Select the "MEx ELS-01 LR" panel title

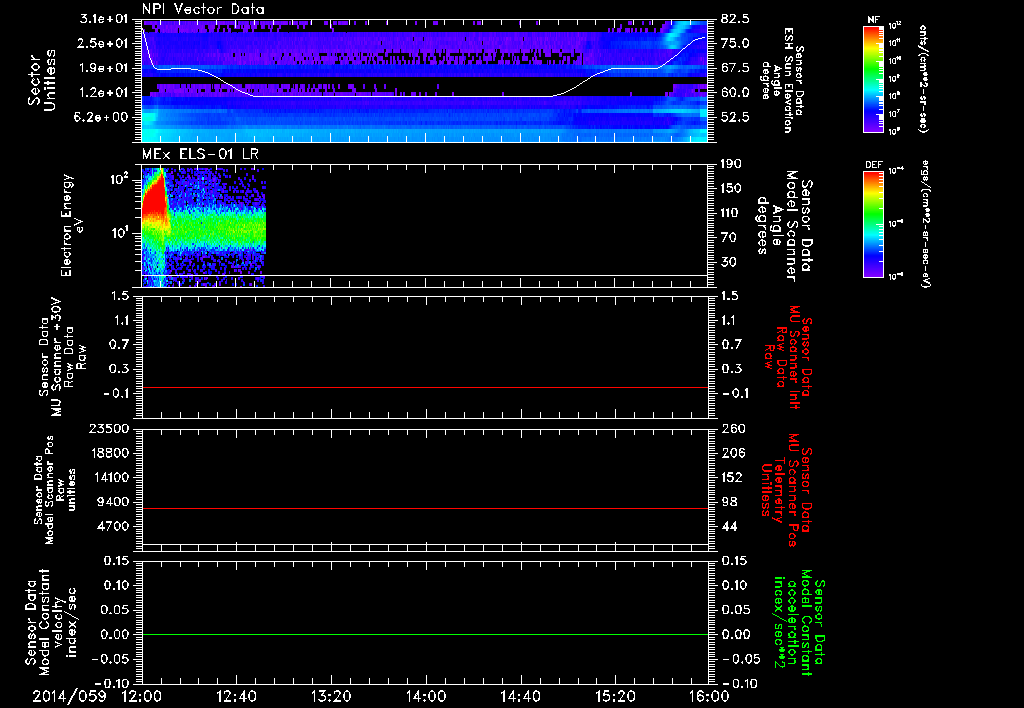coord(200,154)
